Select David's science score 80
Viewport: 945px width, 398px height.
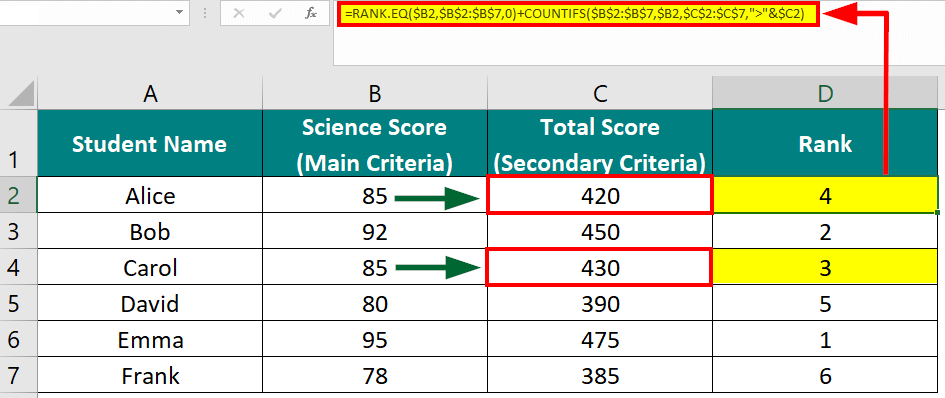pyautogui.click(x=375, y=303)
